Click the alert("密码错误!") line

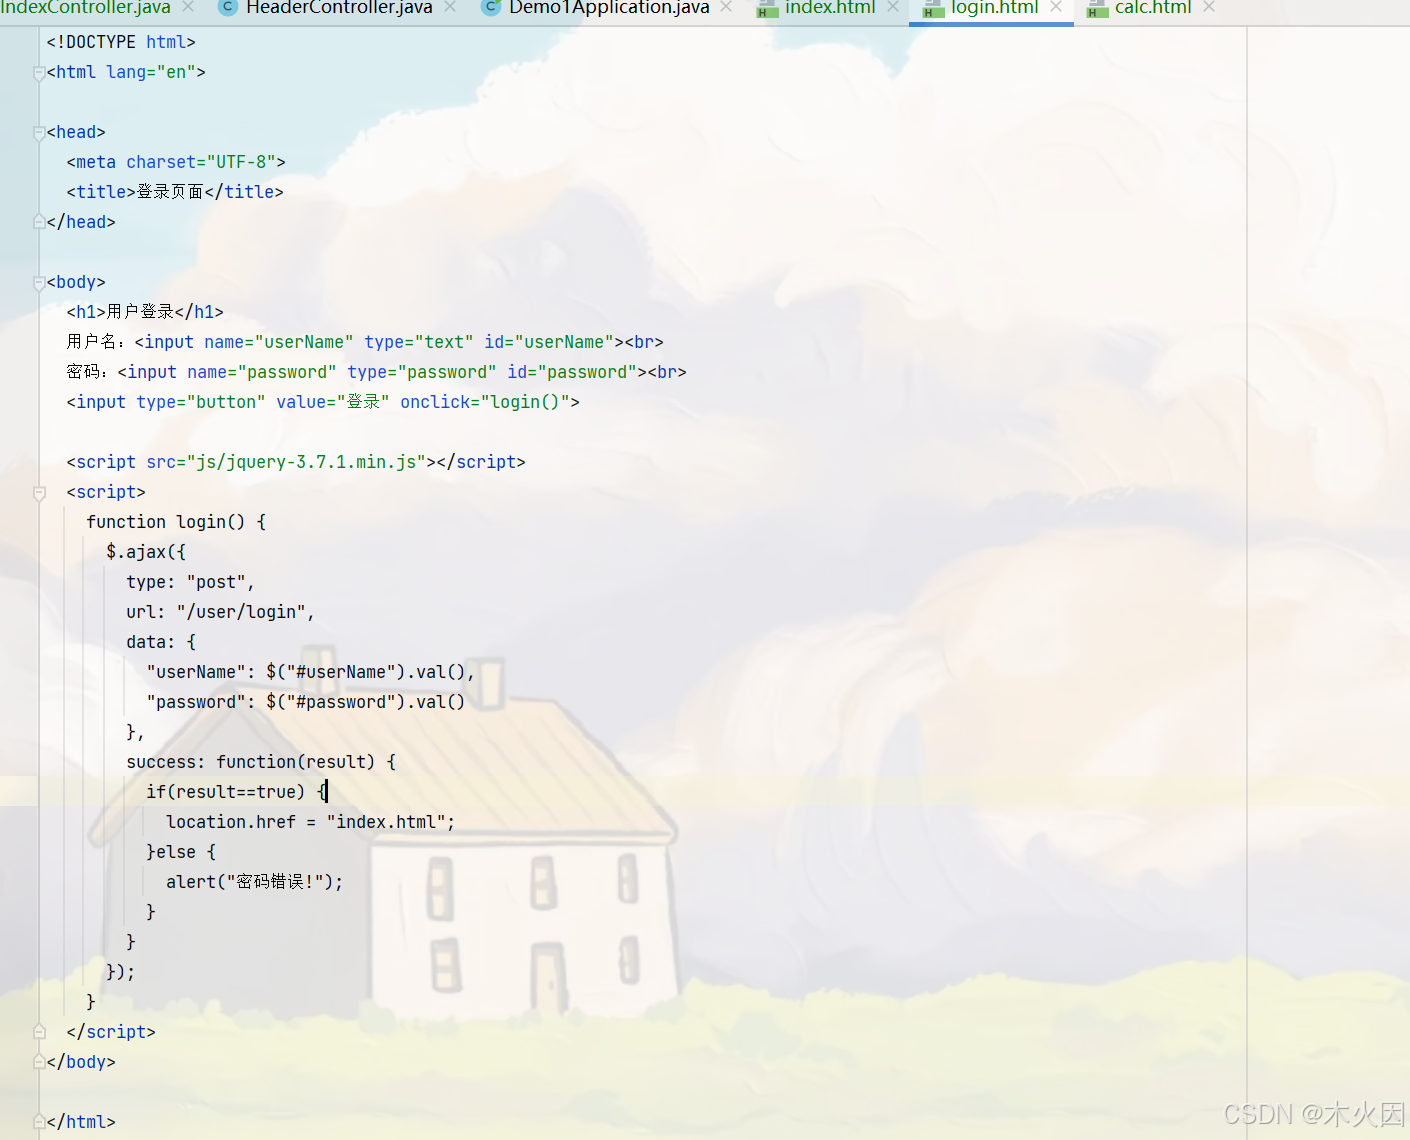(254, 882)
